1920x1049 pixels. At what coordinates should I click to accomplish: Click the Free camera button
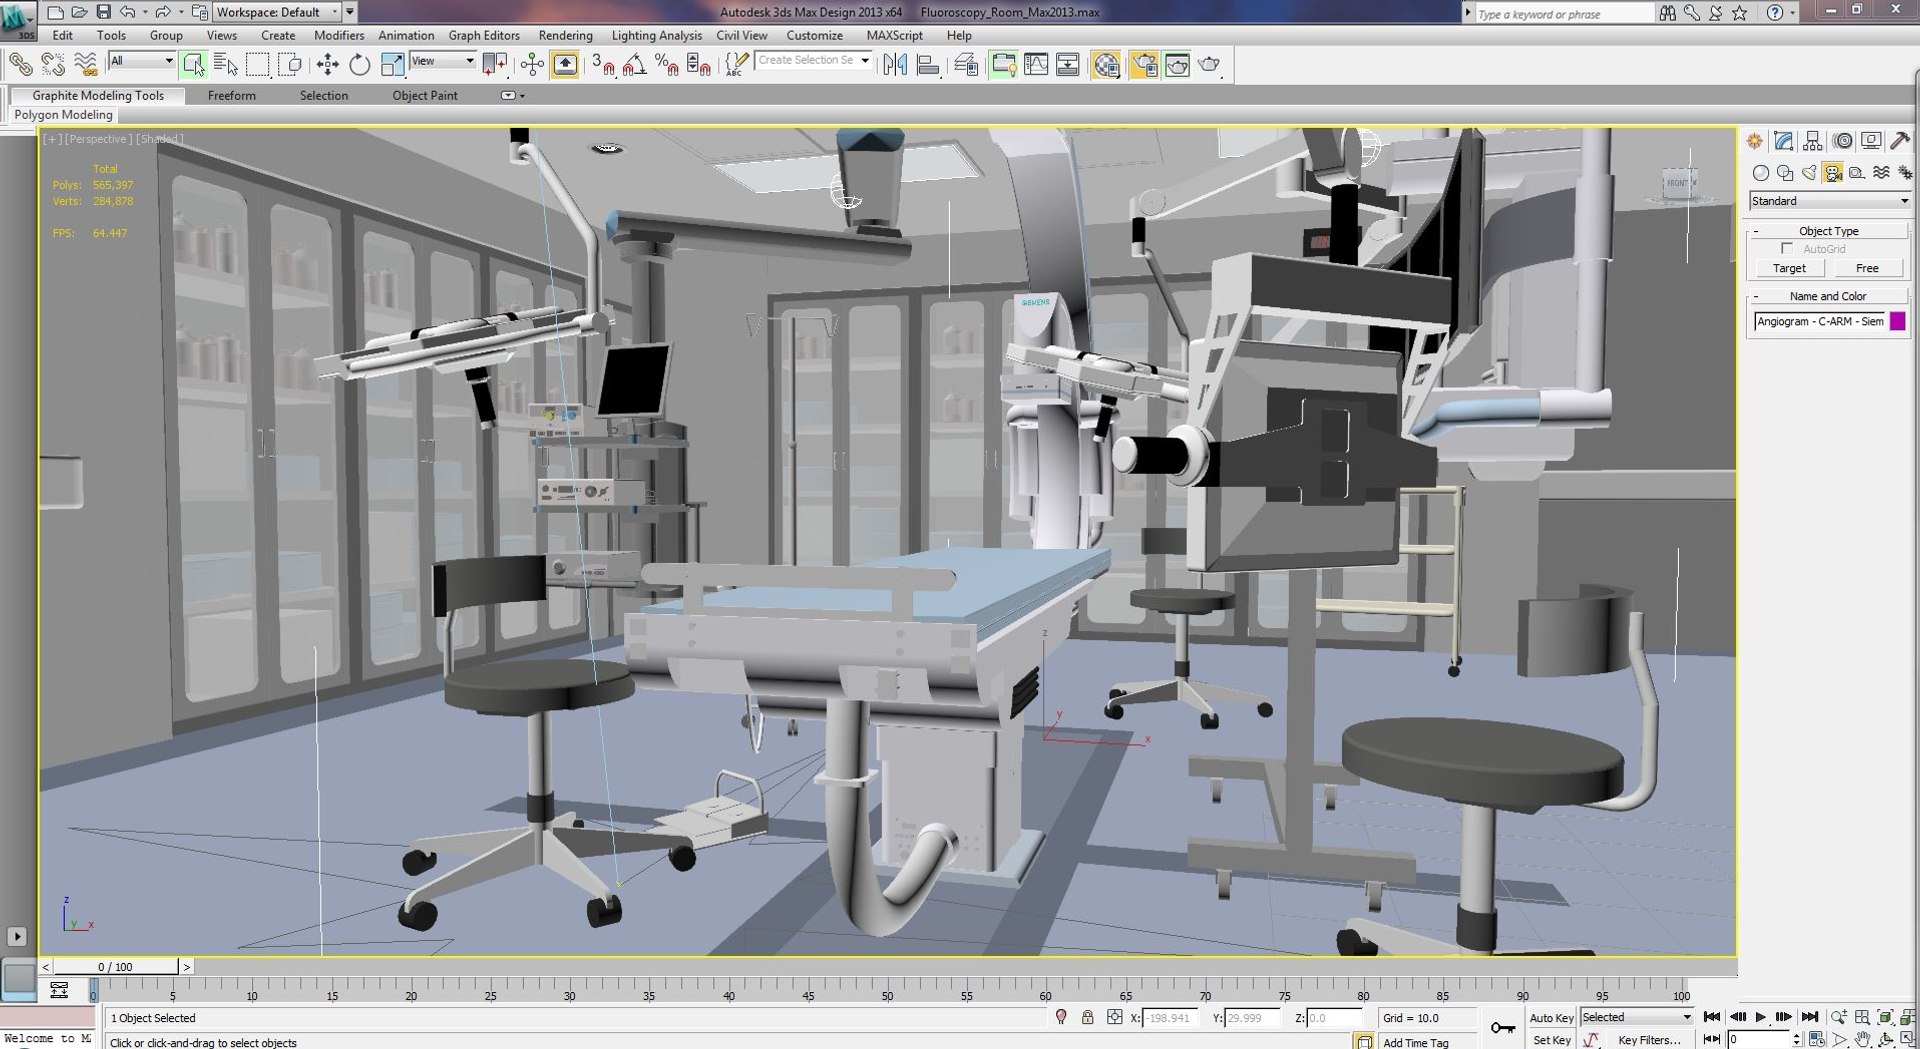tap(1867, 268)
